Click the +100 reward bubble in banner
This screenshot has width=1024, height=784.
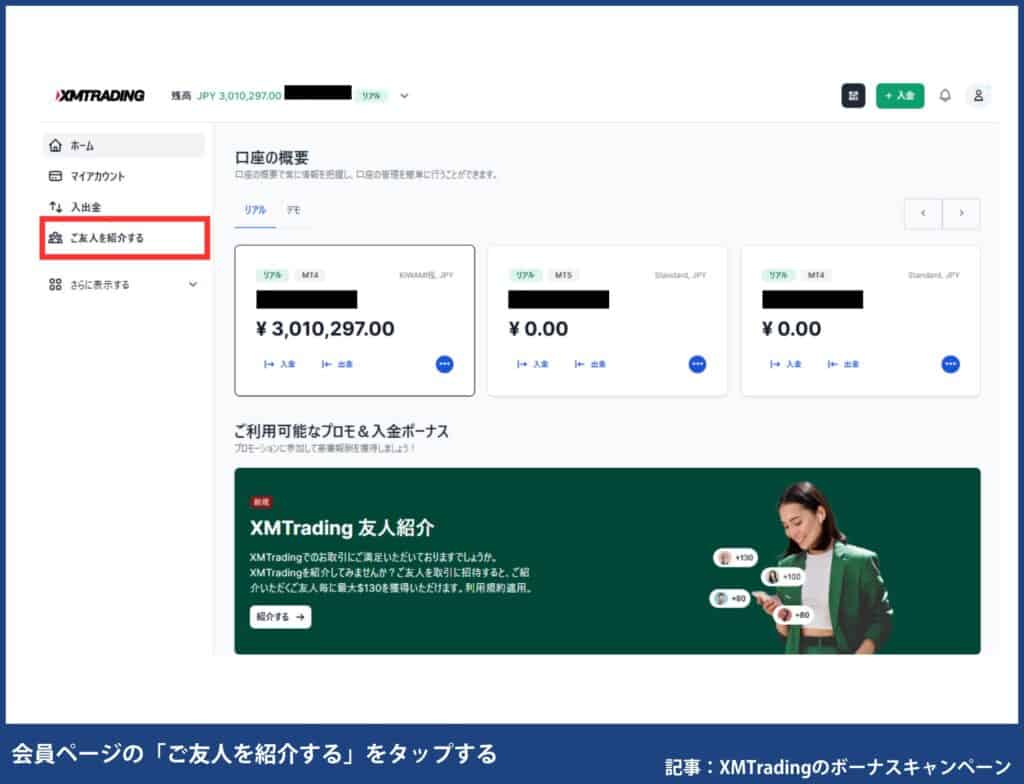(783, 577)
